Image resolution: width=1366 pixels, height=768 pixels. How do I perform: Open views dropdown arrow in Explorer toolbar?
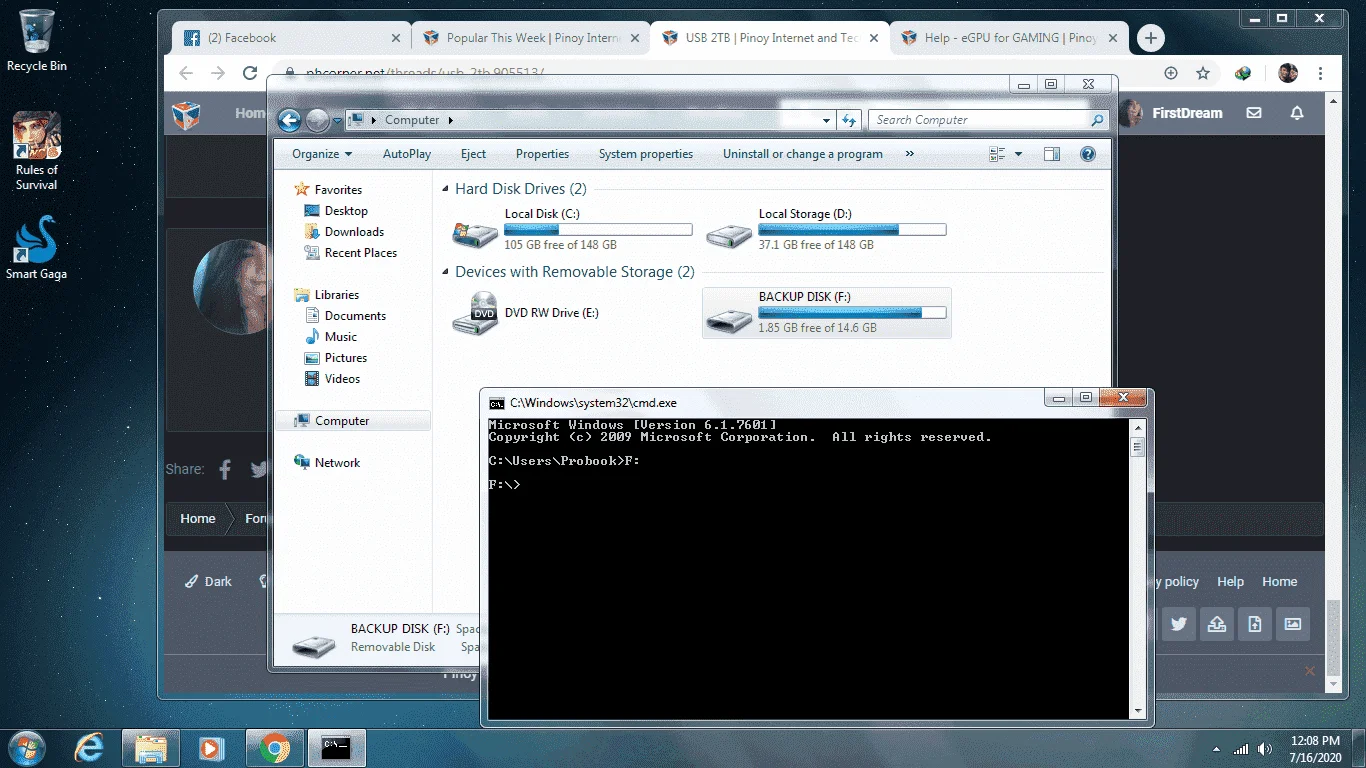tap(1018, 154)
